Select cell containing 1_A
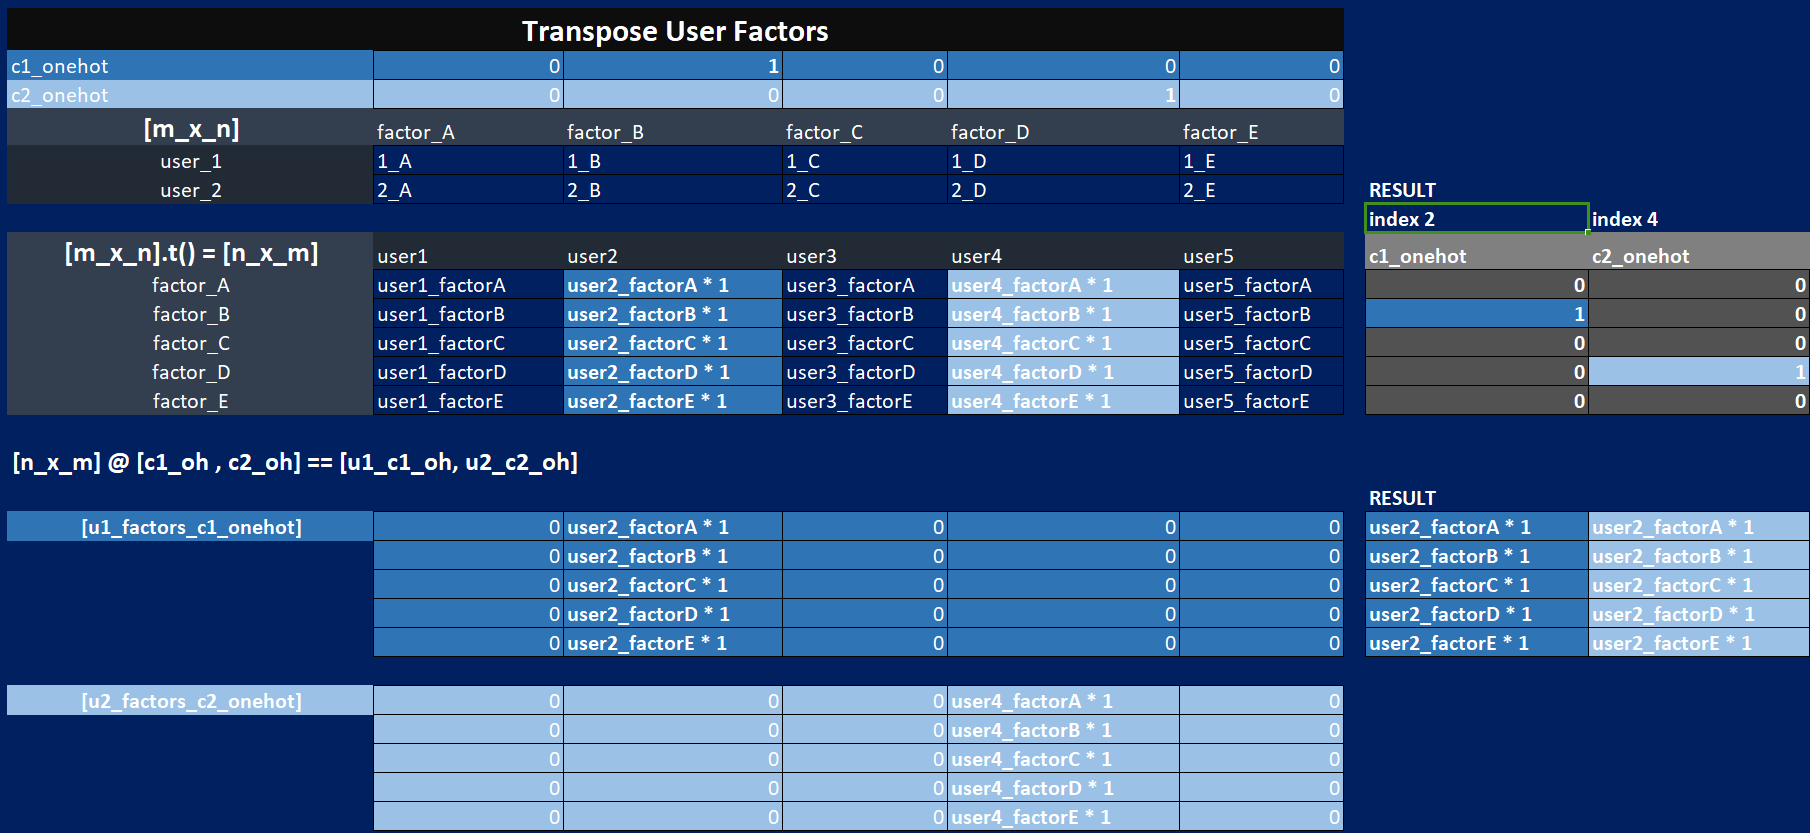This screenshot has width=1810, height=833. (468, 161)
